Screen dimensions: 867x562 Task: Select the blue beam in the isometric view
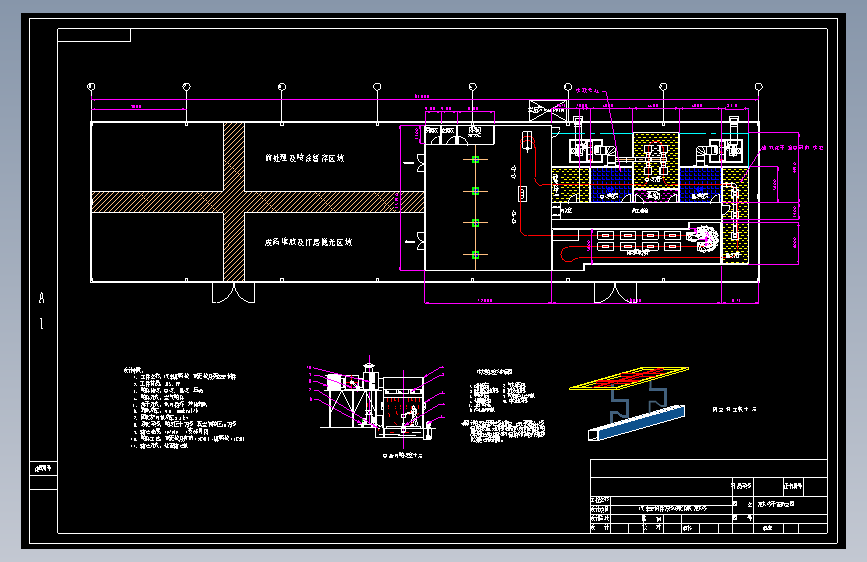pyautogui.click(x=636, y=423)
